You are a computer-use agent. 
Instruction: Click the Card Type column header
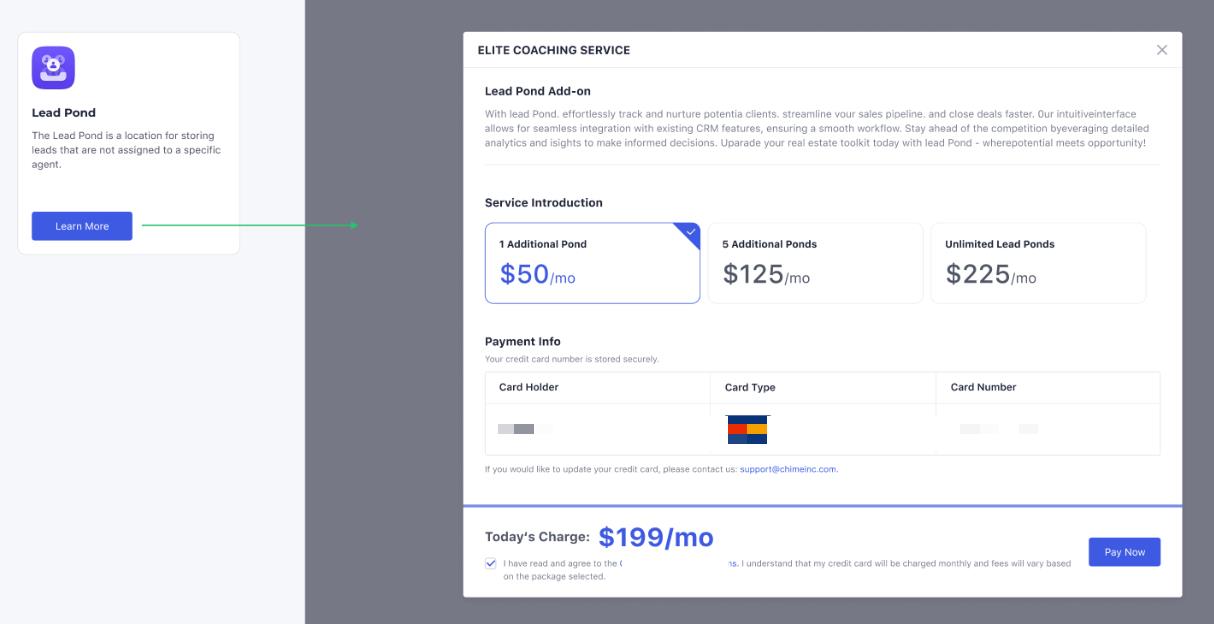point(750,387)
